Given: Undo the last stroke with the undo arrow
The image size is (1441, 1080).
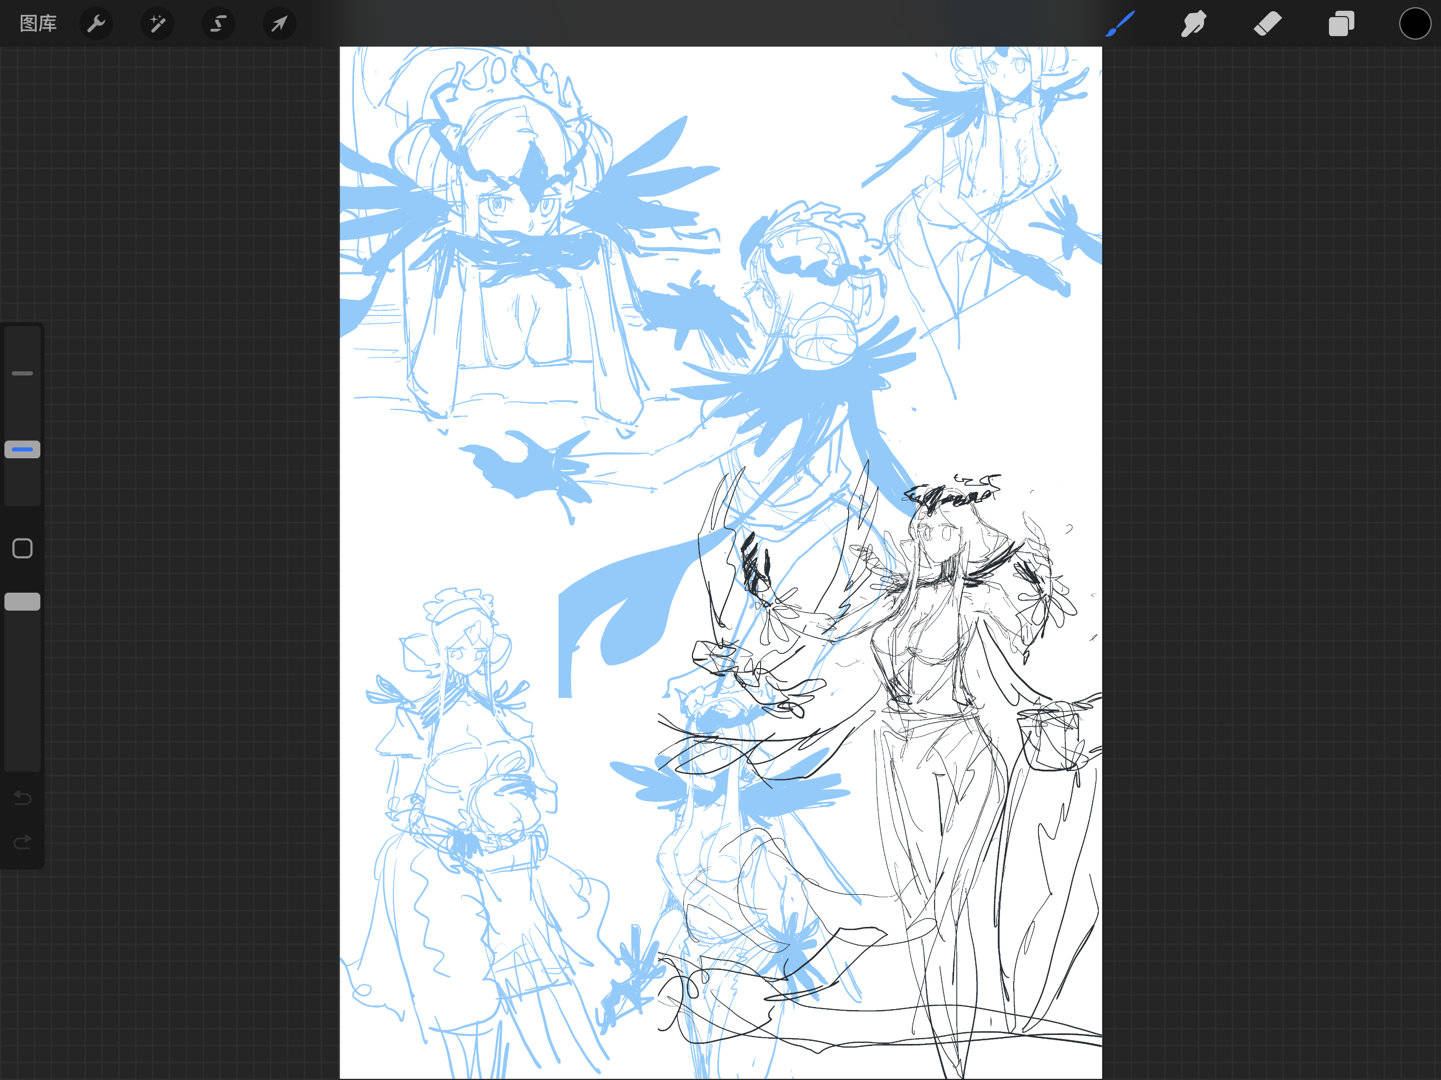Looking at the screenshot, I should 22,797.
